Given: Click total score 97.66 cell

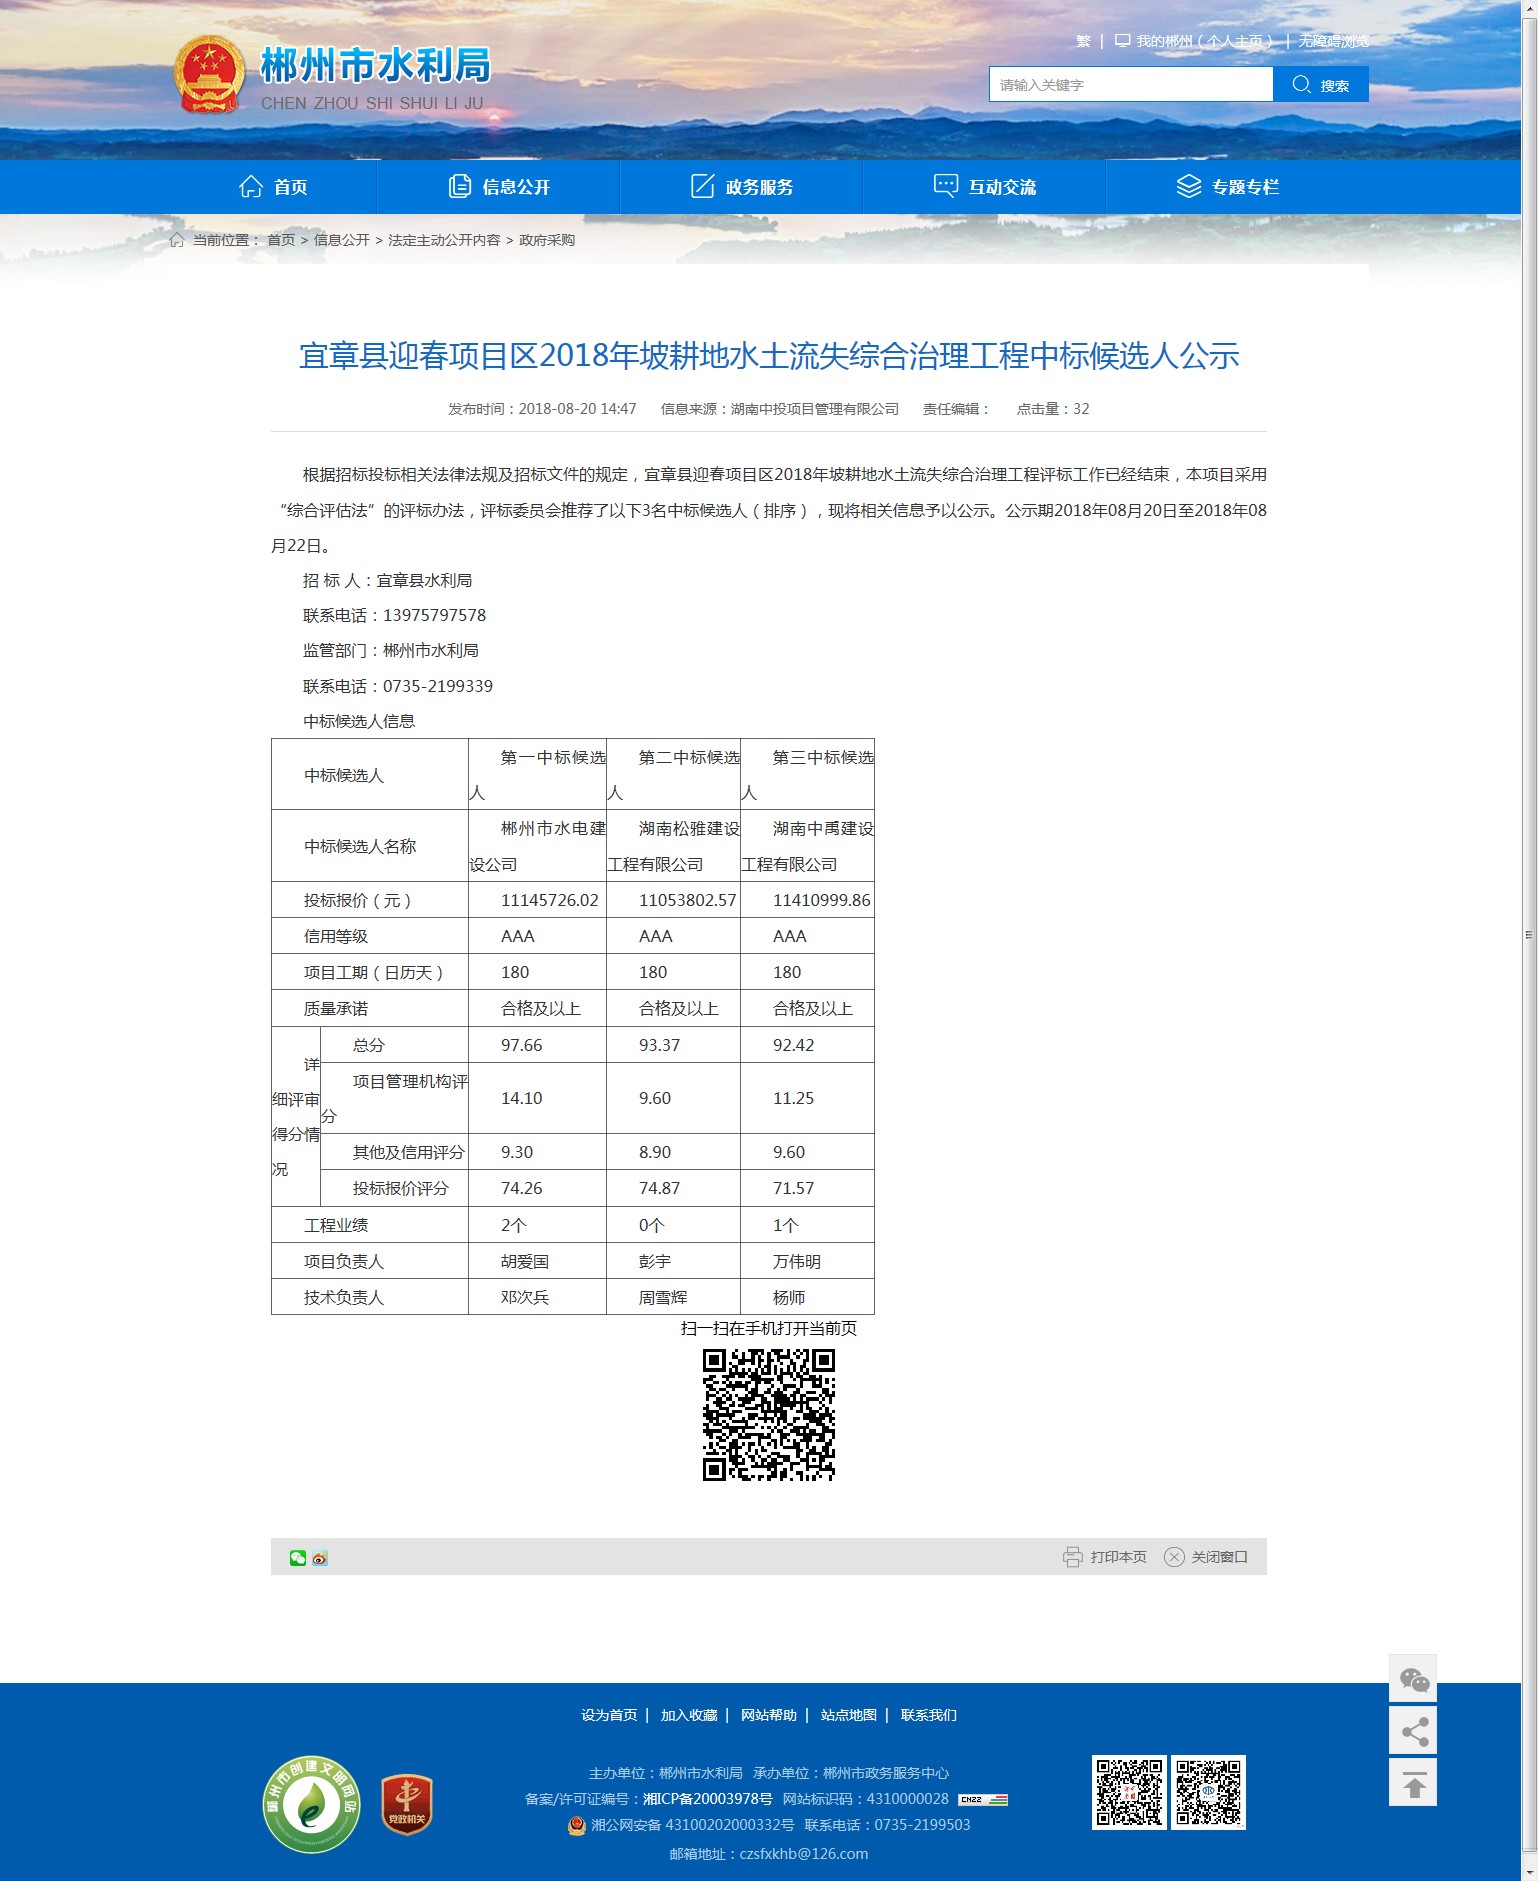Looking at the screenshot, I should click(x=538, y=1045).
